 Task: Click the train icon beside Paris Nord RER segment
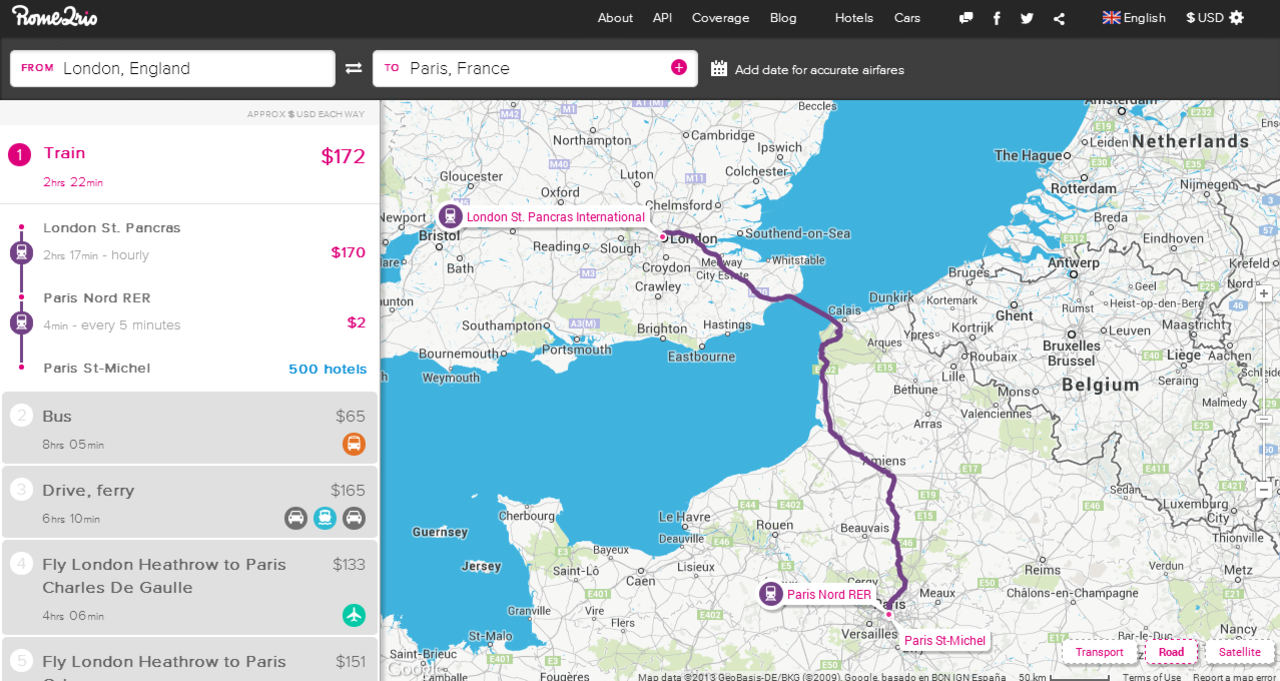[x=21, y=322]
